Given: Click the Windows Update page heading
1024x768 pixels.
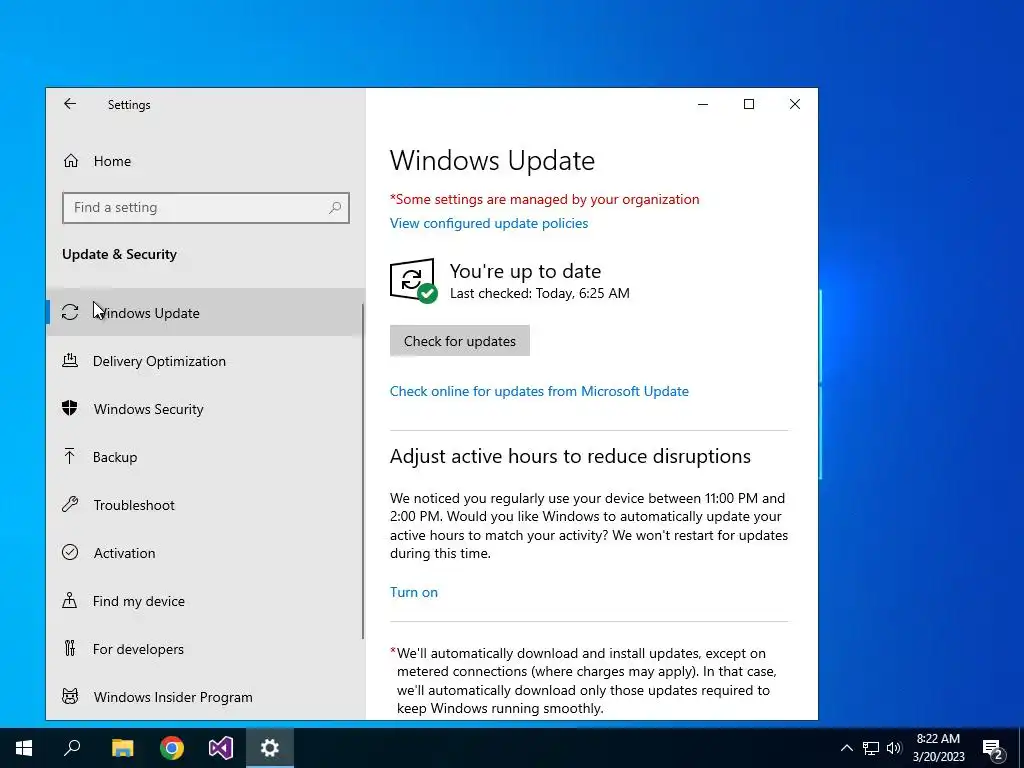Looking at the screenshot, I should pos(492,161).
